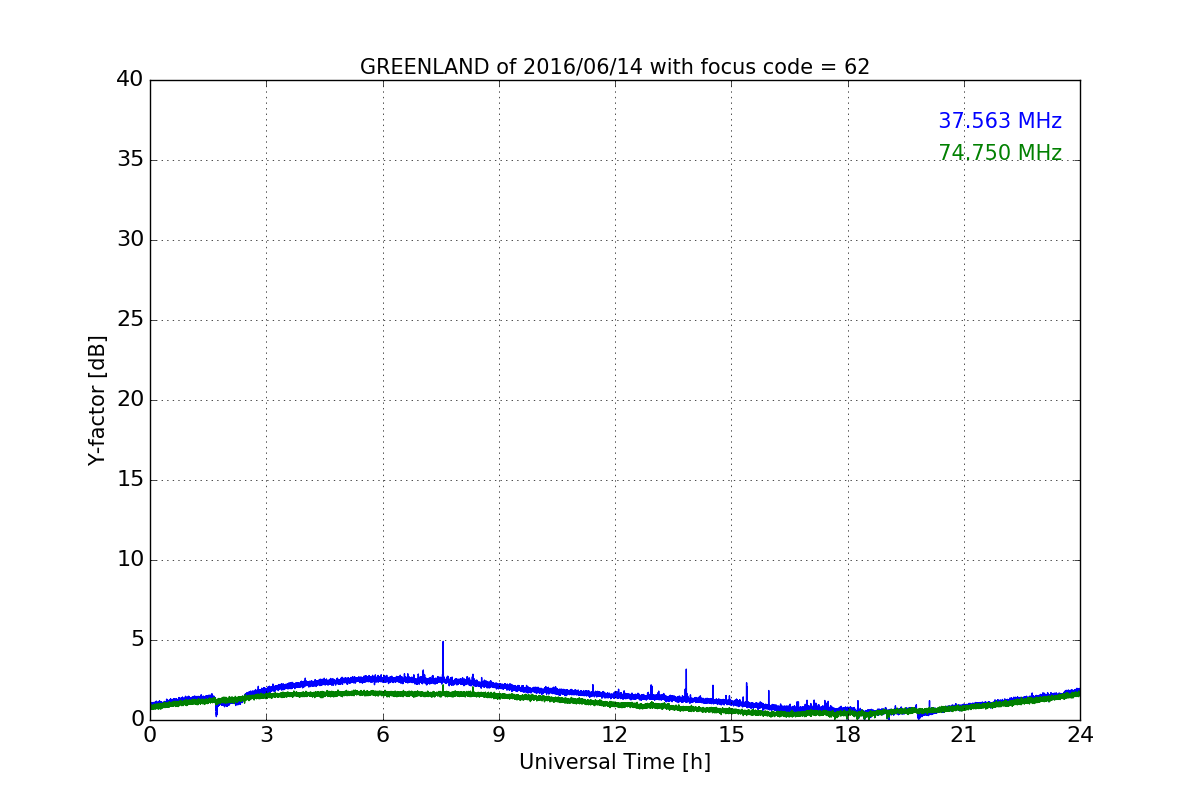Click the x-axis tick label 6

pos(382,735)
